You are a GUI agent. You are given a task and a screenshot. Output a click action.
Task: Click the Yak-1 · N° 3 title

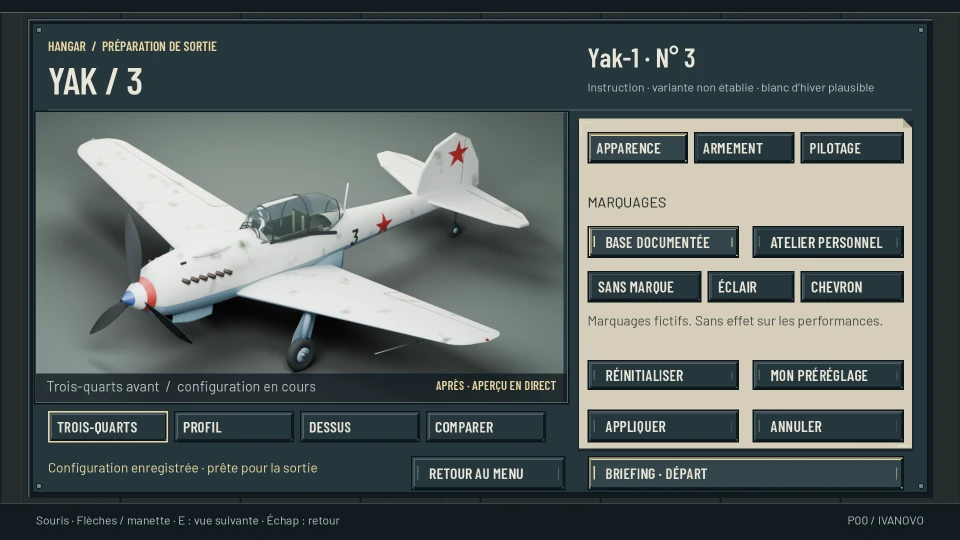pyautogui.click(x=641, y=58)
